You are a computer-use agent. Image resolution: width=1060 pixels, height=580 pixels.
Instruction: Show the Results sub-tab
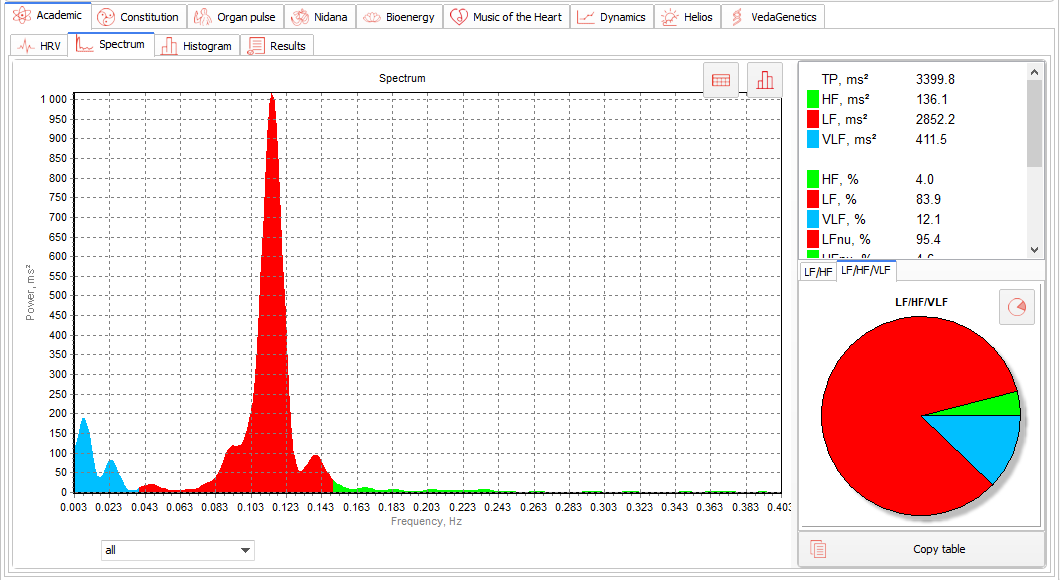click(277, 46)
